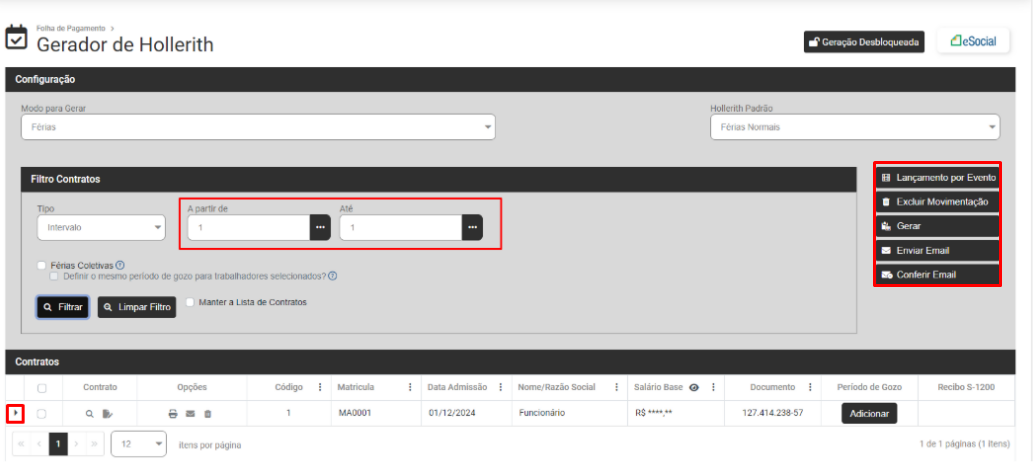Screen dimensions: 1033x471
Task: Click the print icon in the Opções column
Action: click(x=173, y=413)
